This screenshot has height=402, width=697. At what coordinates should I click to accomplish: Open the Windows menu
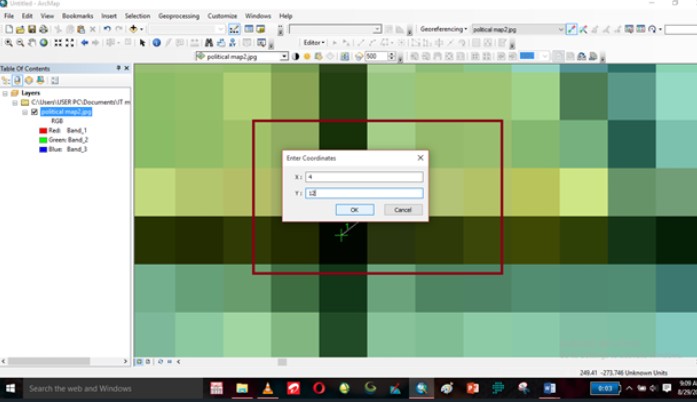click(258, 16)
